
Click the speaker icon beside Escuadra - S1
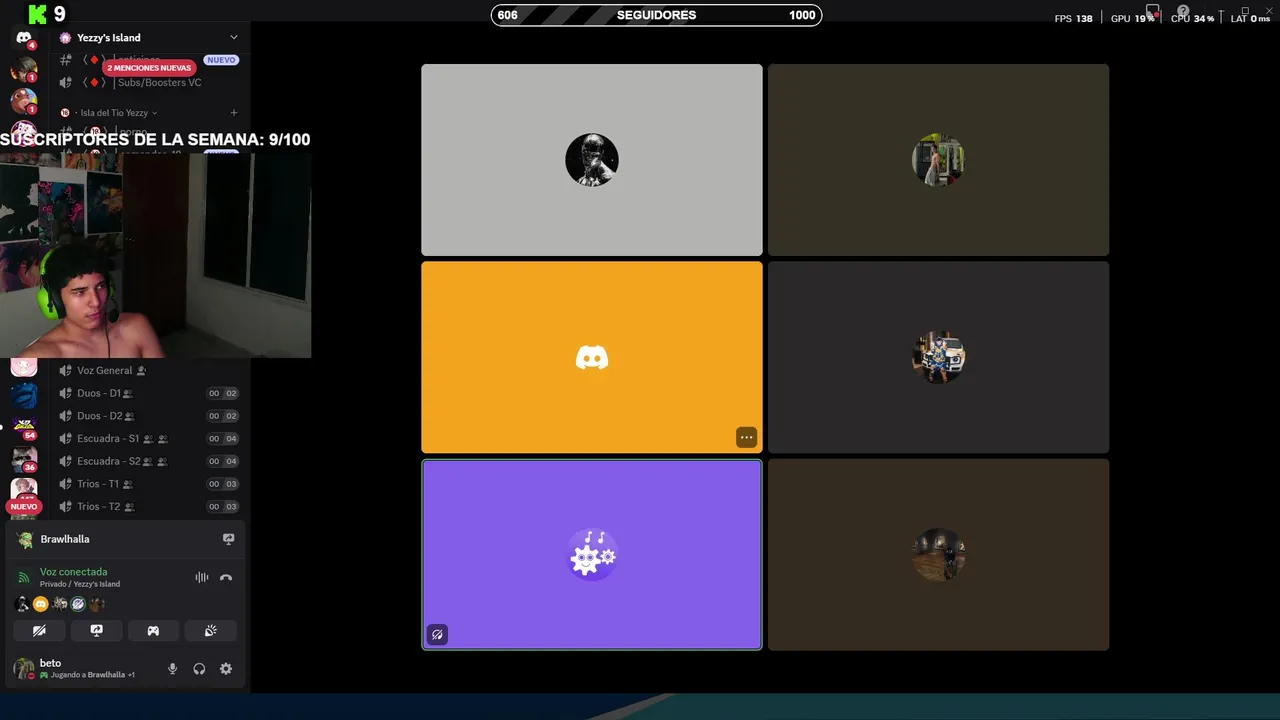point(65,439)
